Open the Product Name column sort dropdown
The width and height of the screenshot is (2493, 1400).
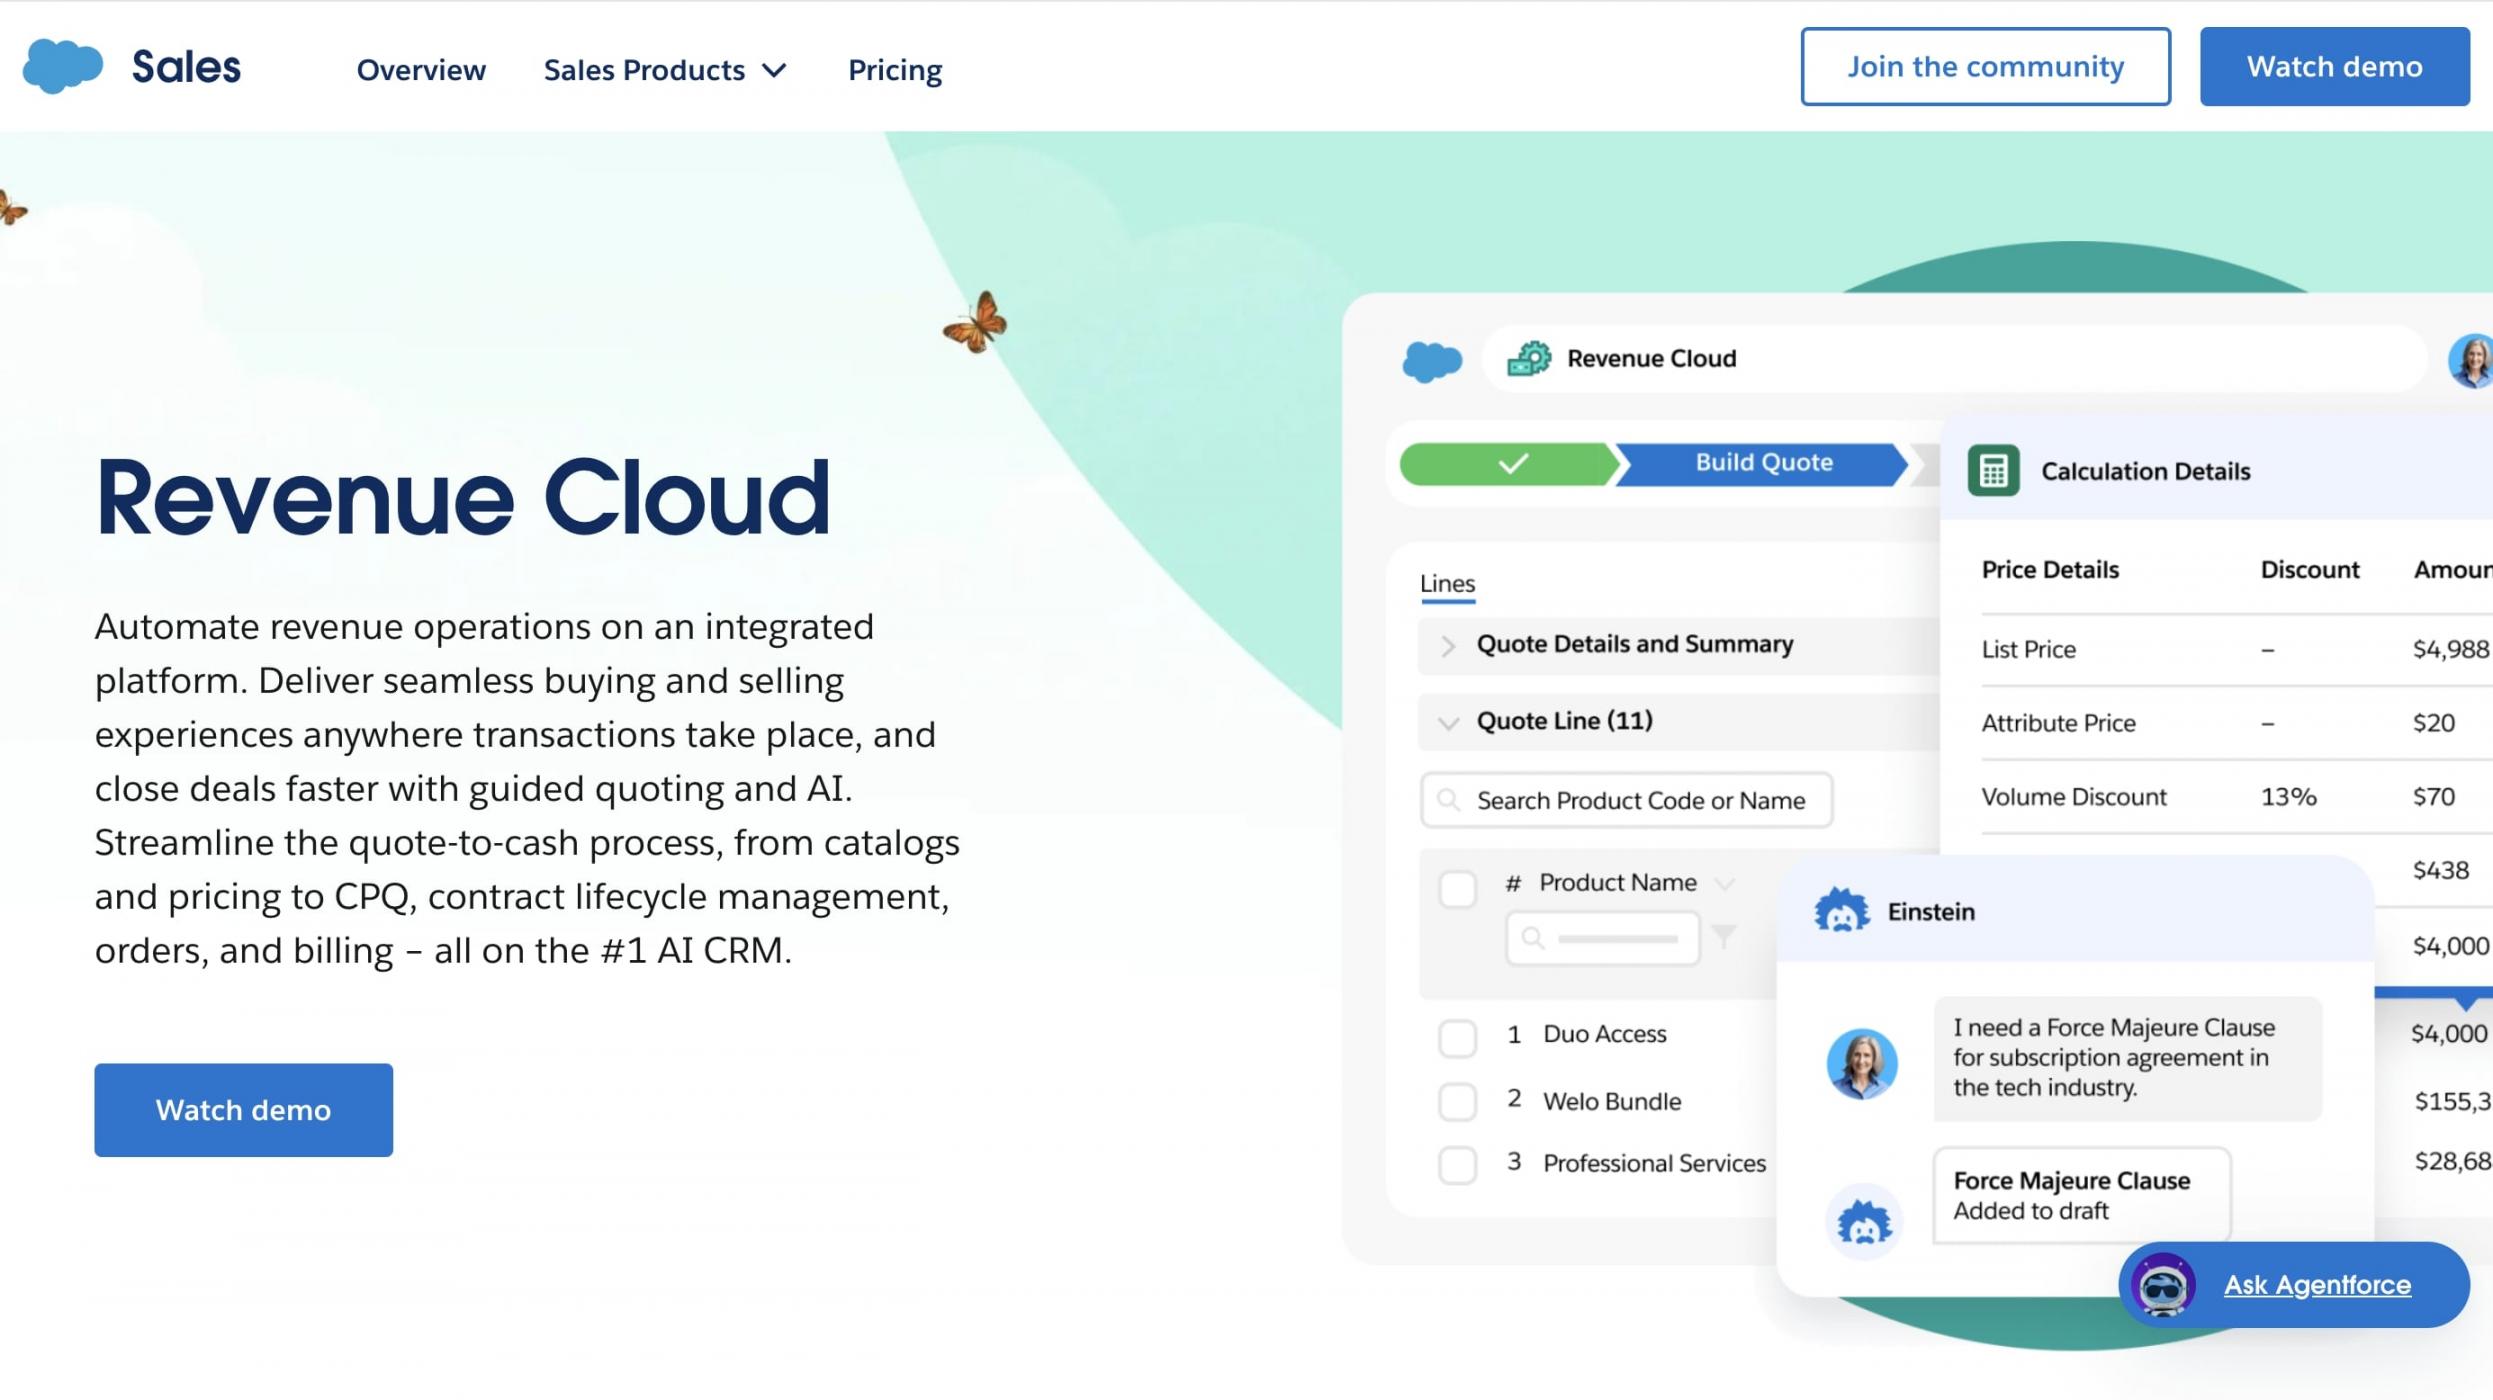(x=1723, y=884)
